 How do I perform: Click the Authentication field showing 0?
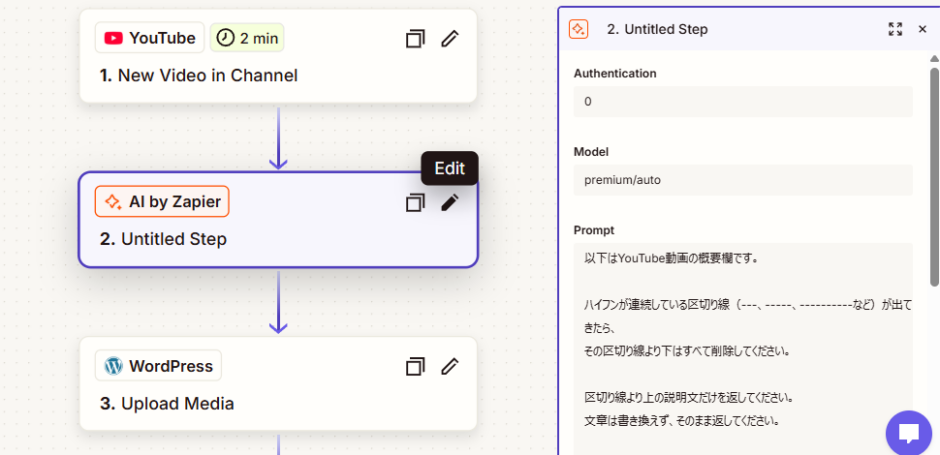(743, 101)
